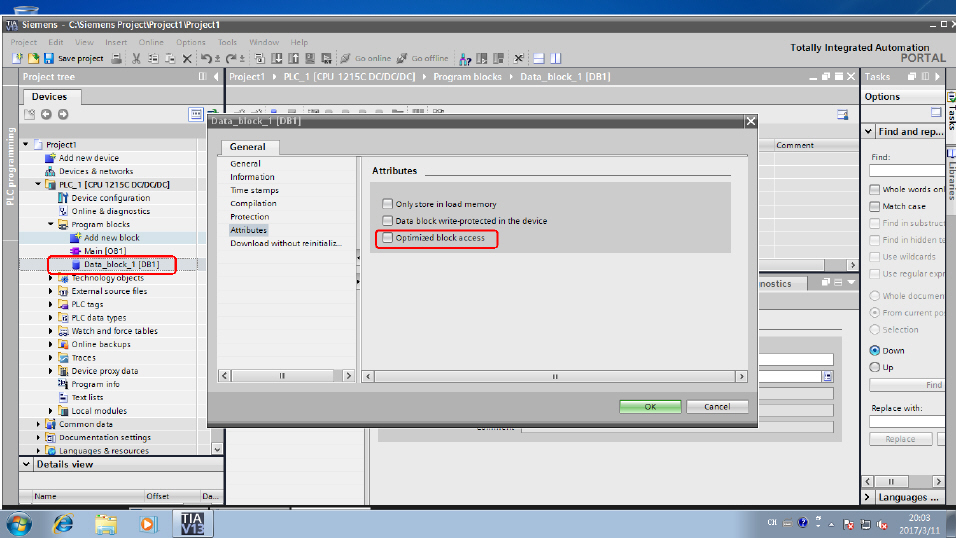Select Time stamps in dialog navigation
This screenshot has height=538, width=956.
[254, 190]
